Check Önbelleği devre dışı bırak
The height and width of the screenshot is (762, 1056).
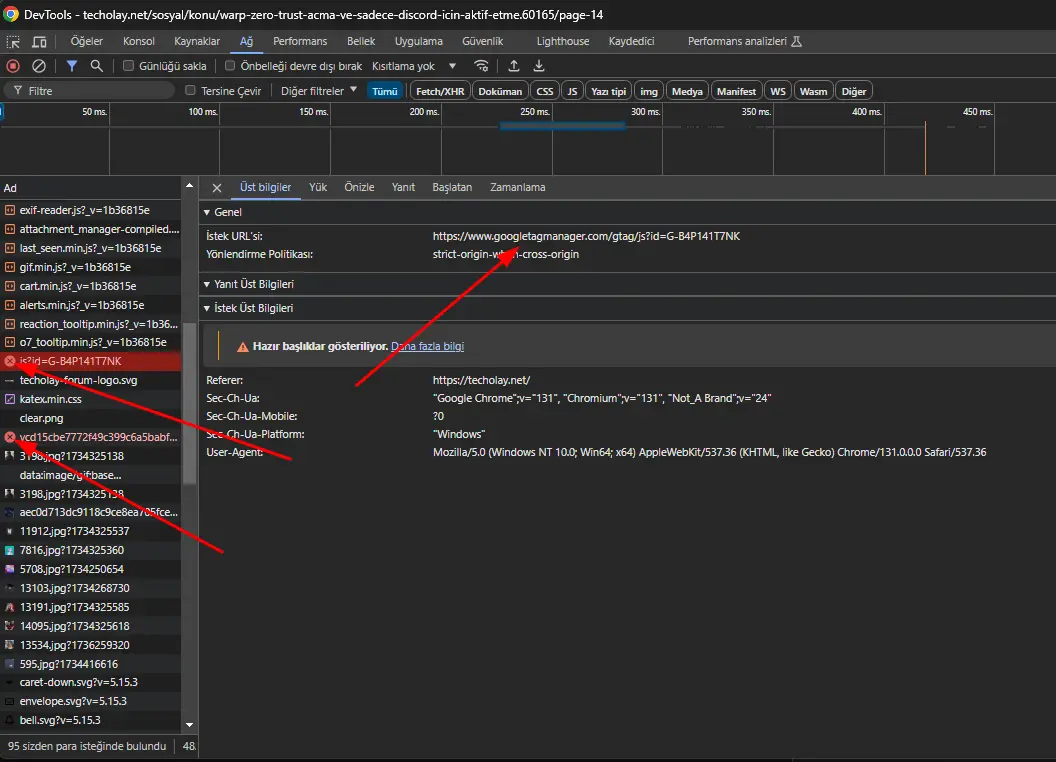(230, 66)
